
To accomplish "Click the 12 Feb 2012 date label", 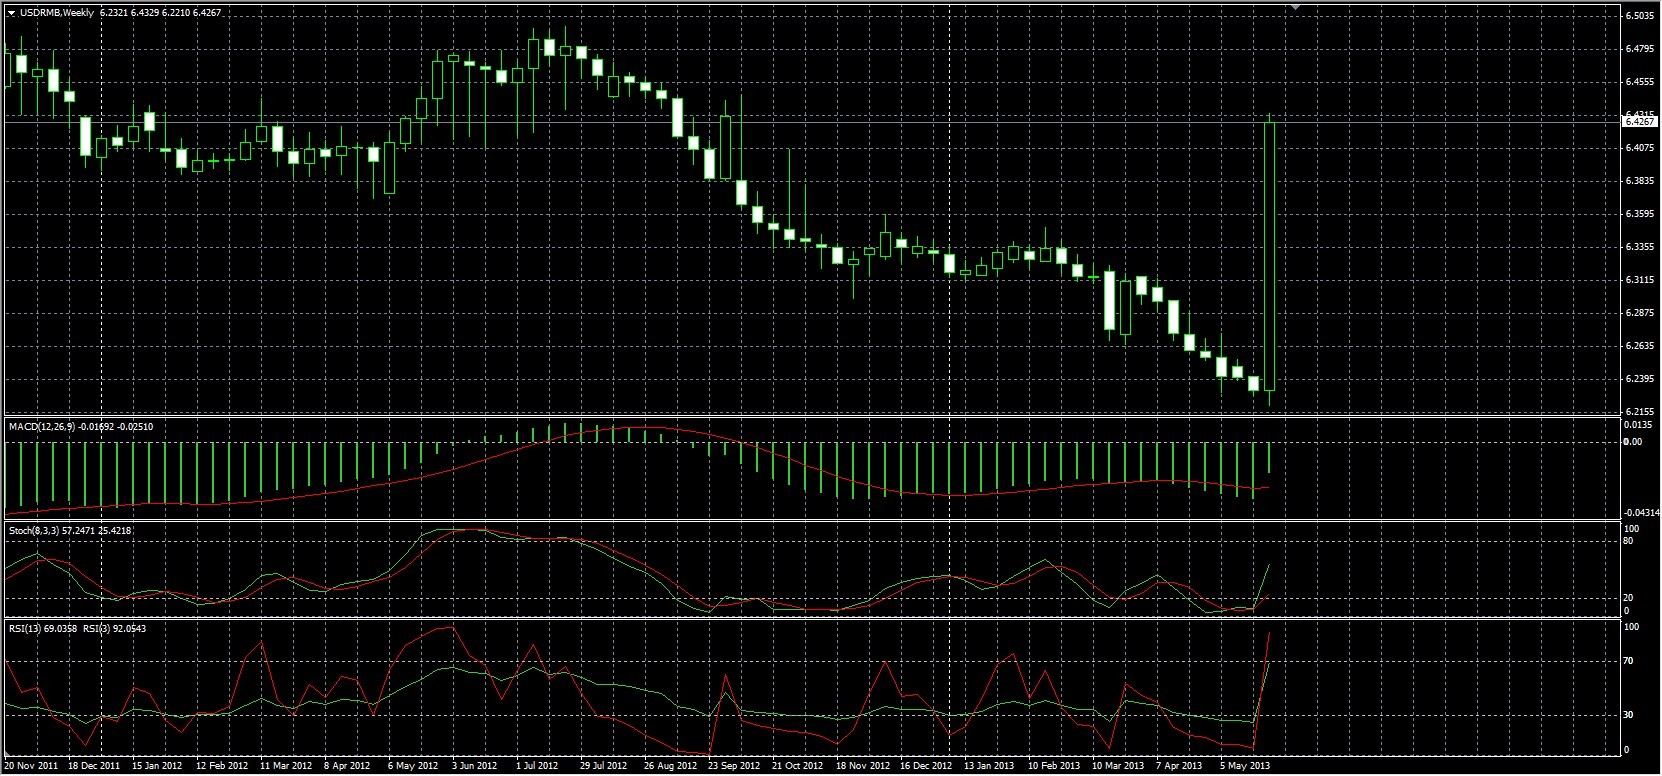I will (222, 766).
